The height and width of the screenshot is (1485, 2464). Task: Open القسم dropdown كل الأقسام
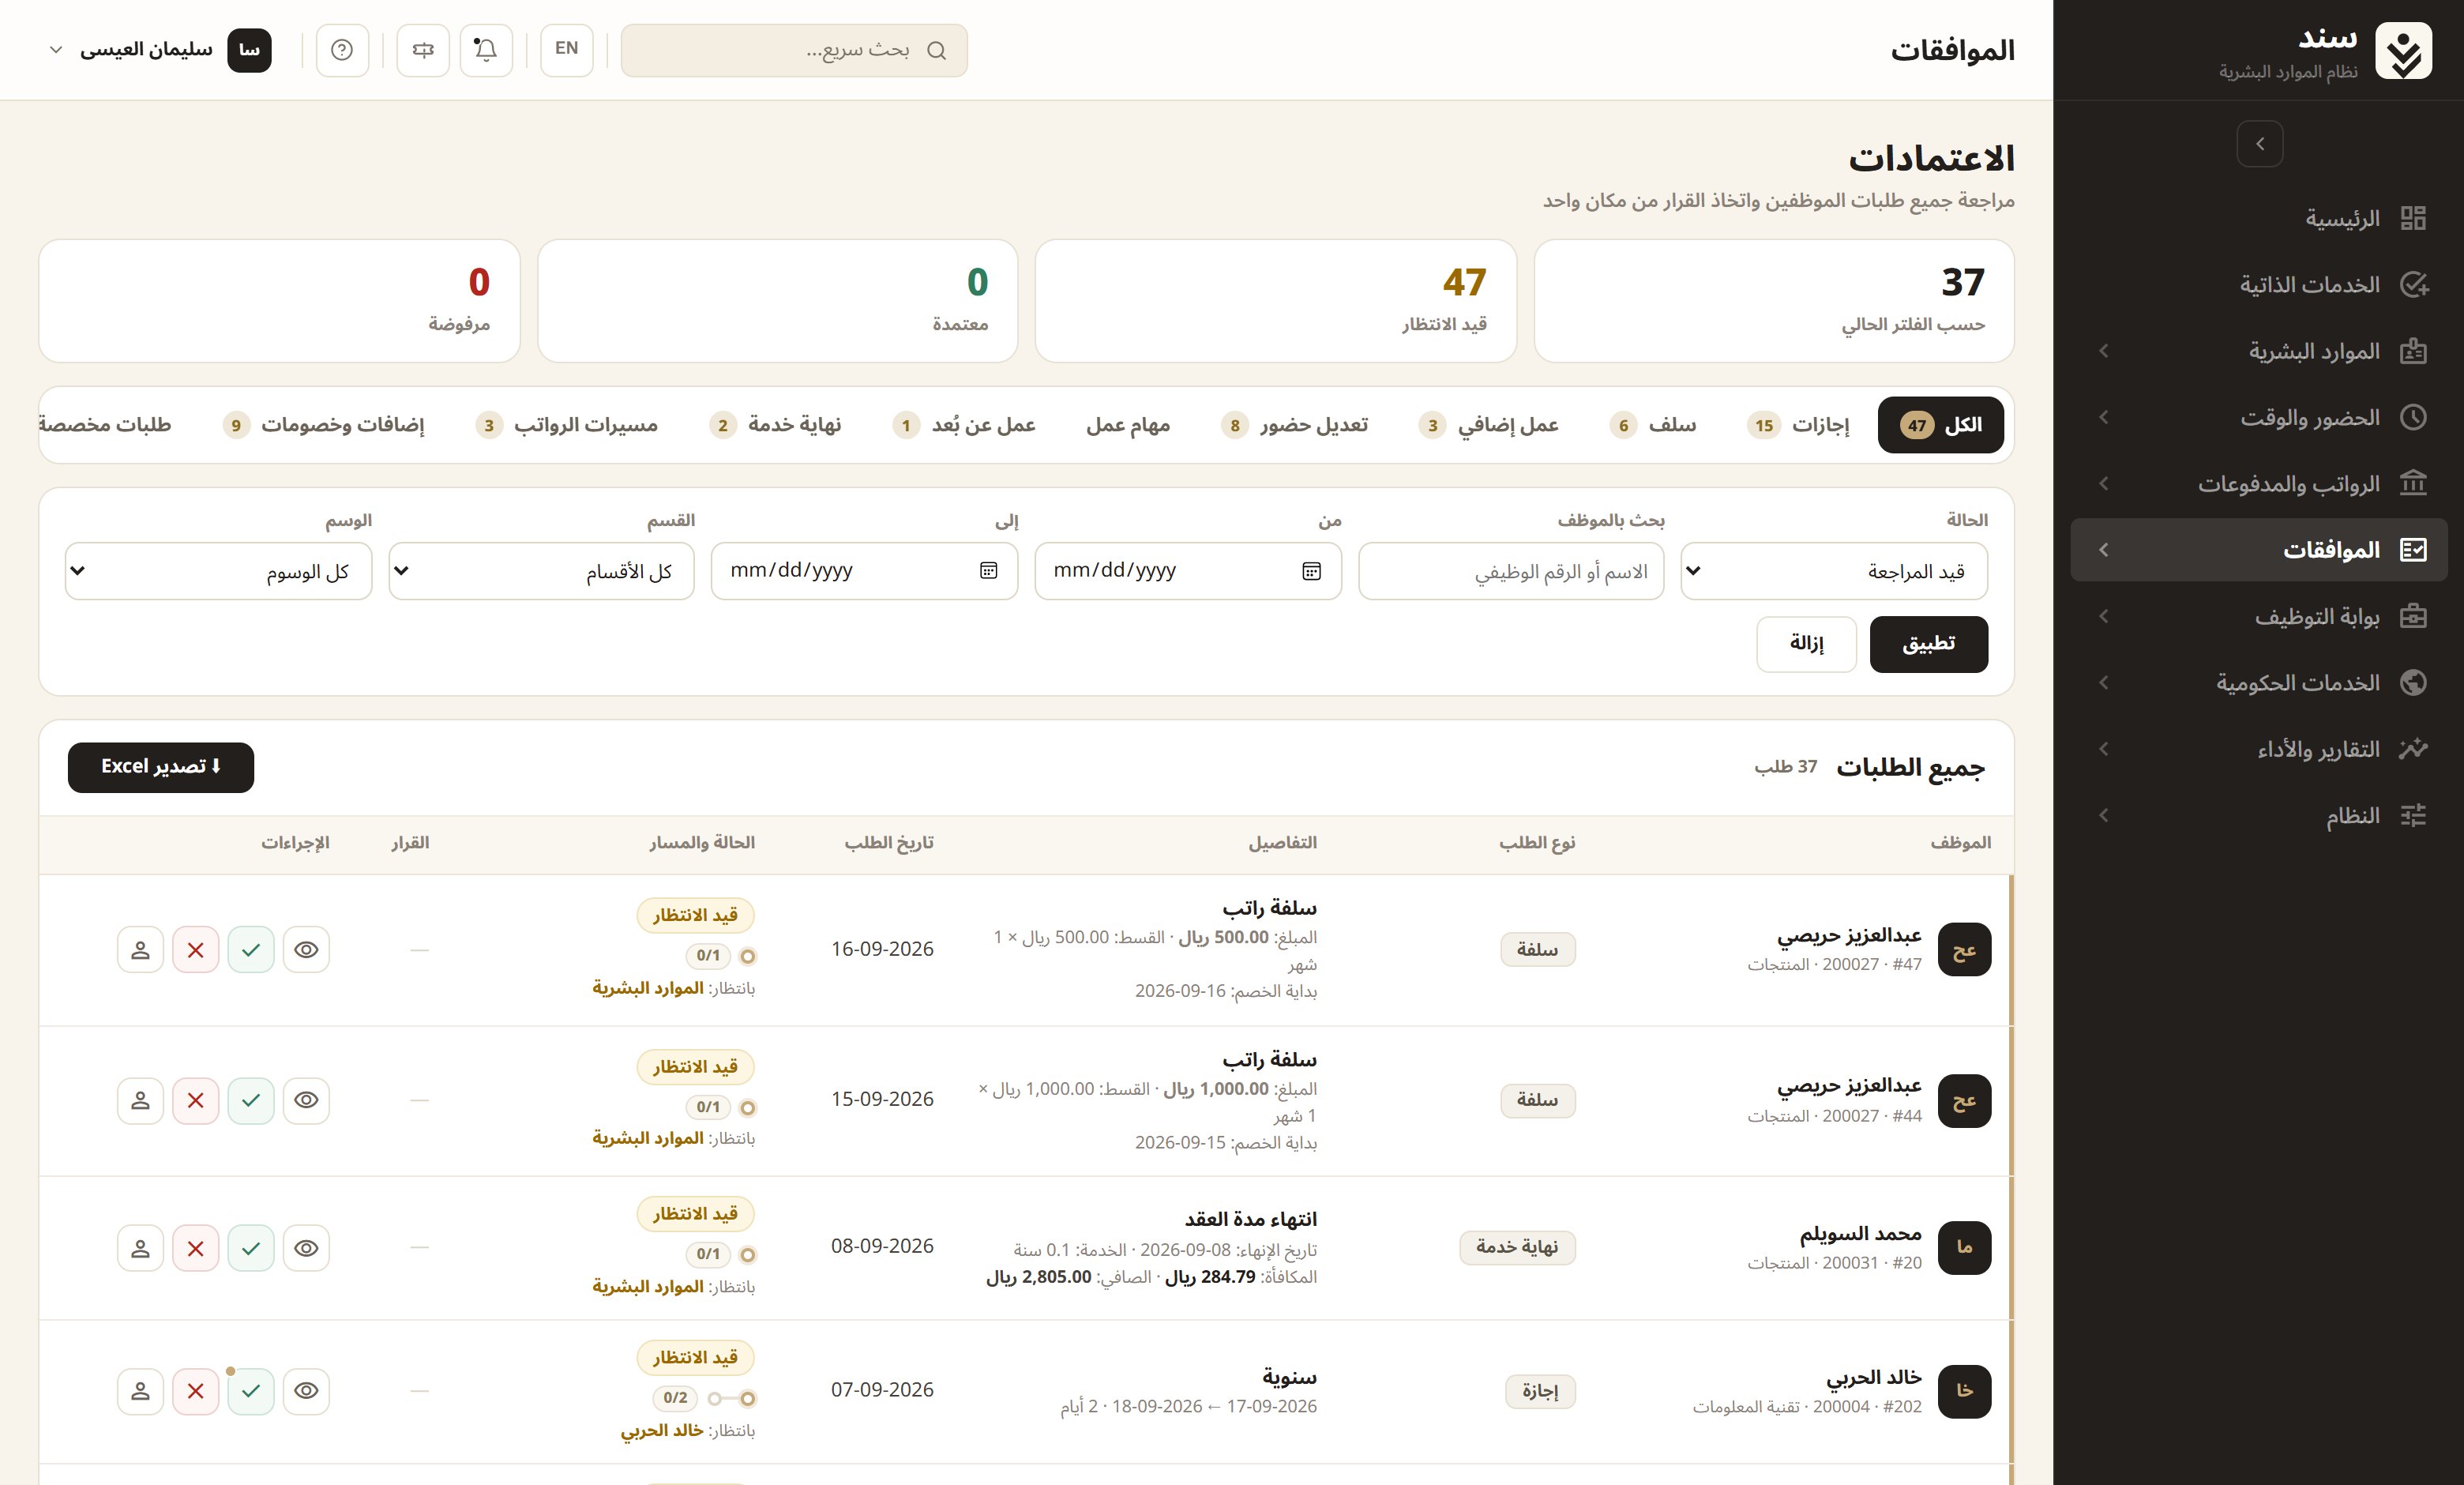pos(541,571)
